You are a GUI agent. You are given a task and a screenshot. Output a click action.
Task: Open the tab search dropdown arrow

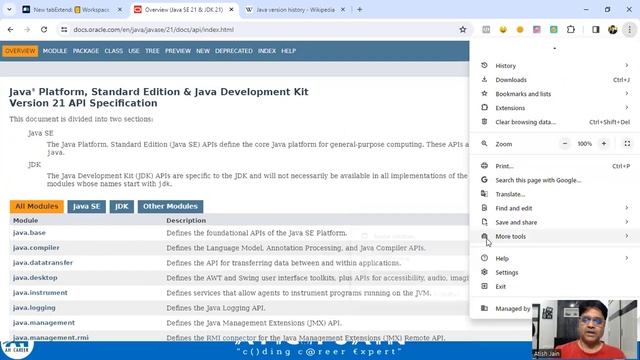coord(9,9)
